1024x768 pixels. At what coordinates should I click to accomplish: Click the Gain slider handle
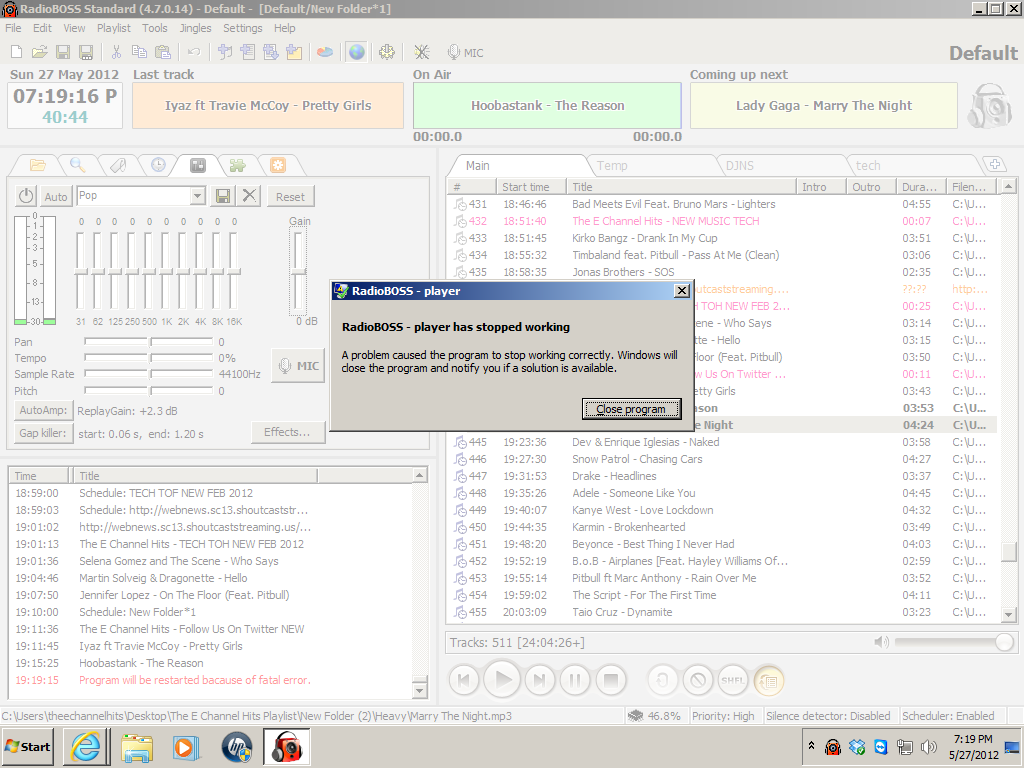pos(298,271)
